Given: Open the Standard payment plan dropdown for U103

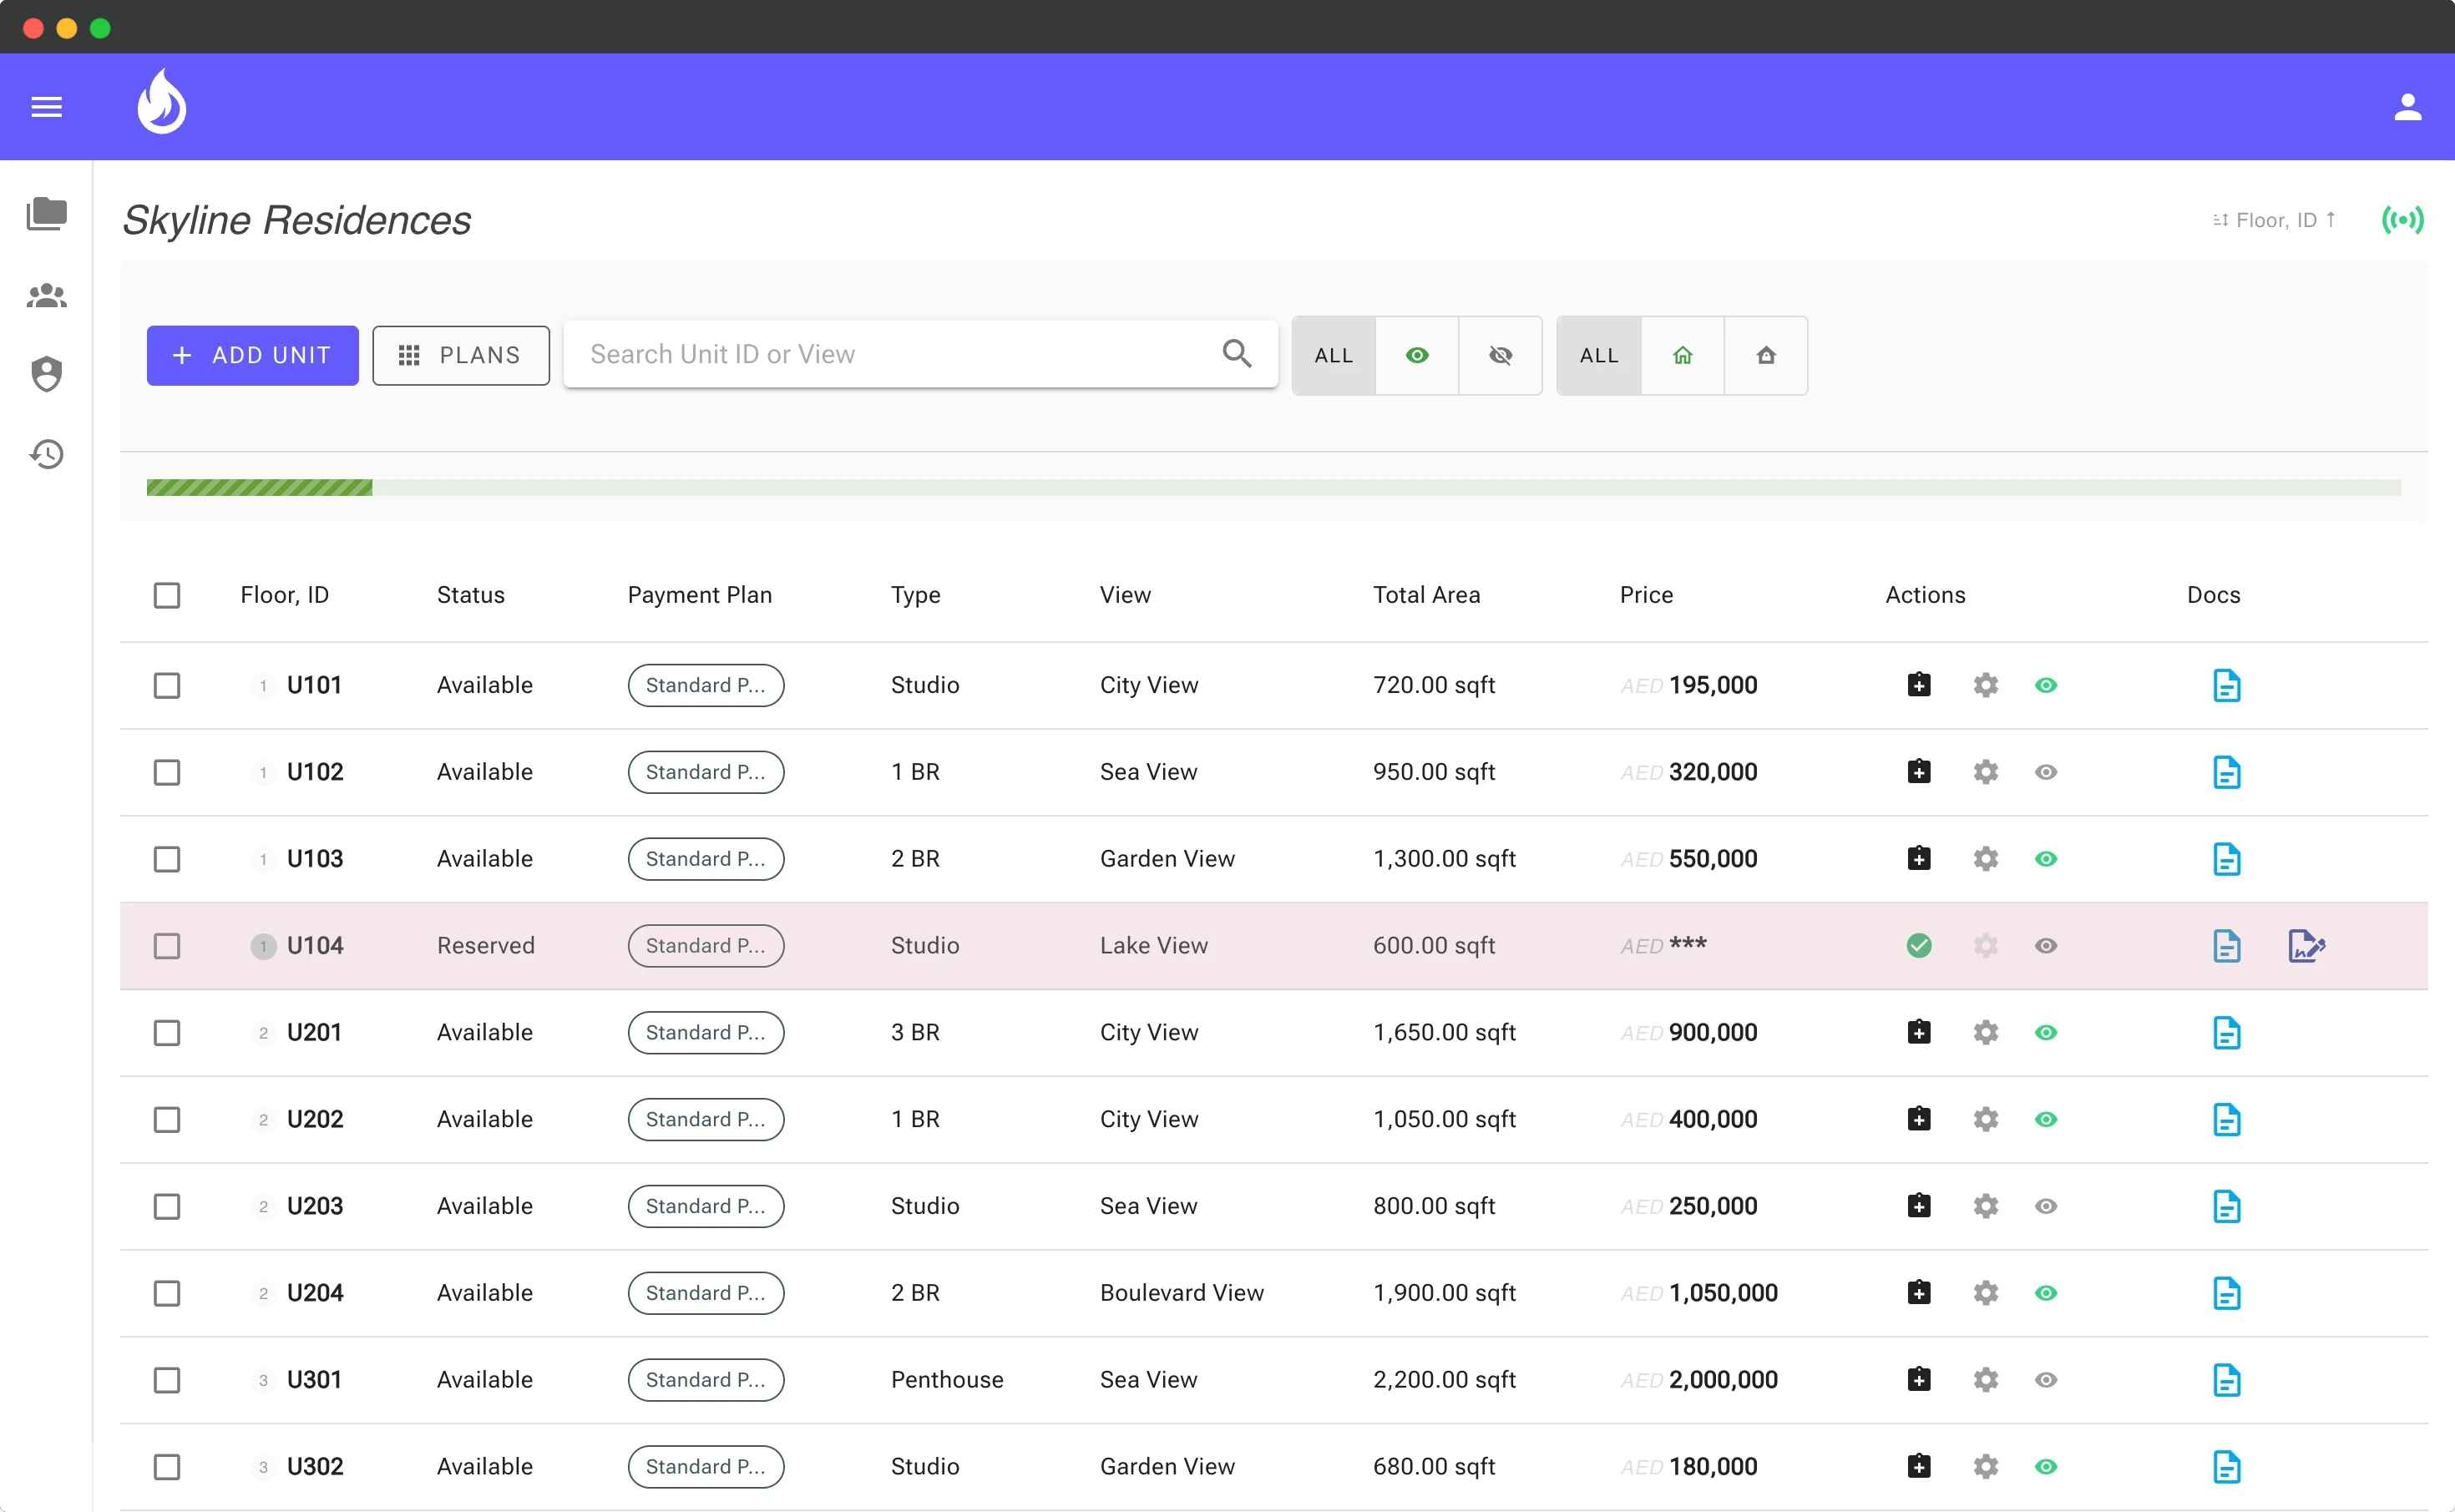Looking at the screenshot, I should coord(705,858).
